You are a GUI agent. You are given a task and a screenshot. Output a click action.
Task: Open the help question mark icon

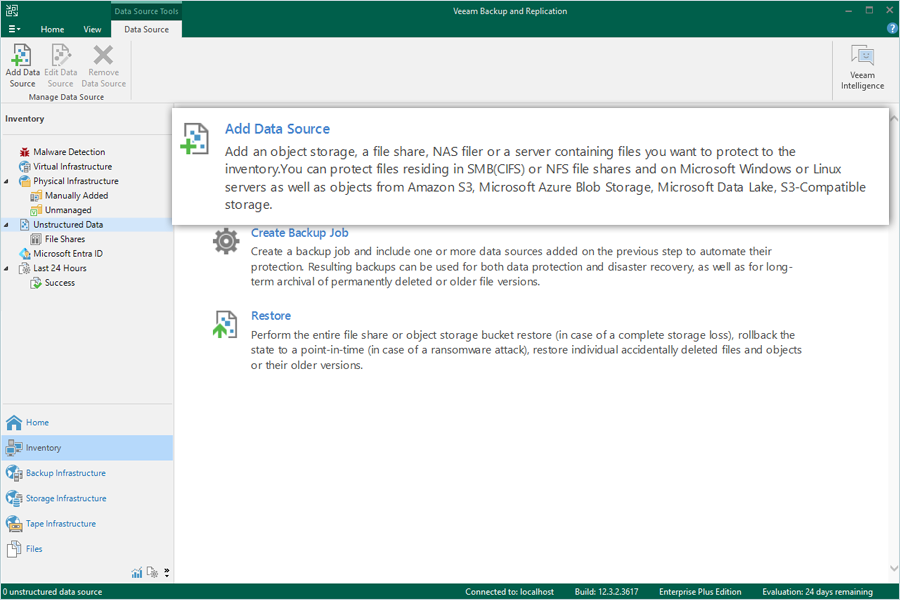pyautogui.click(x=892, y=29)
